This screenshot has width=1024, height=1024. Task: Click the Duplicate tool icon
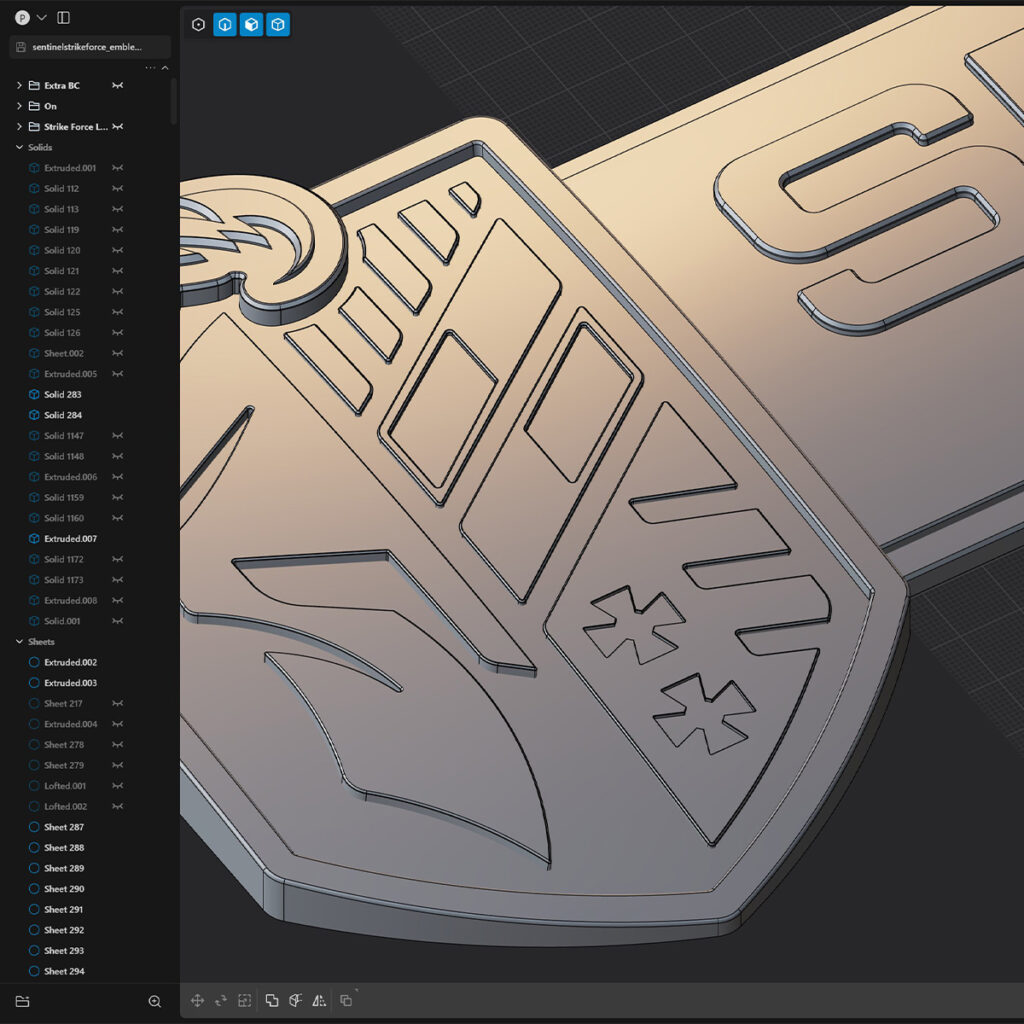tap(346, 1000)
